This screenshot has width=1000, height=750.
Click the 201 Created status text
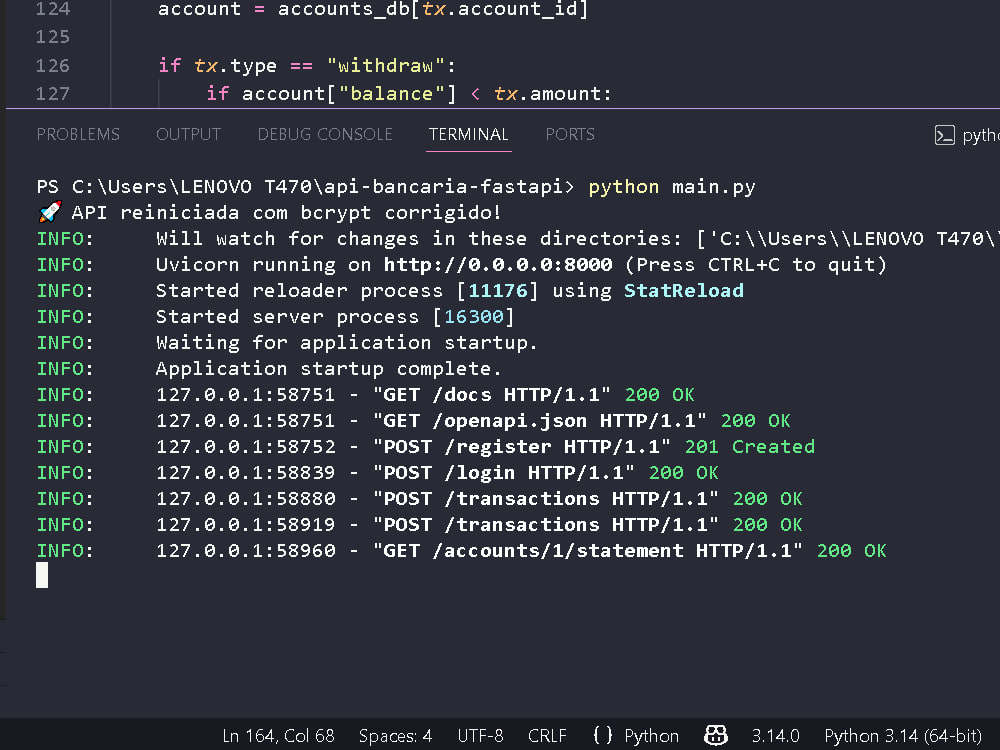[749, 447]
